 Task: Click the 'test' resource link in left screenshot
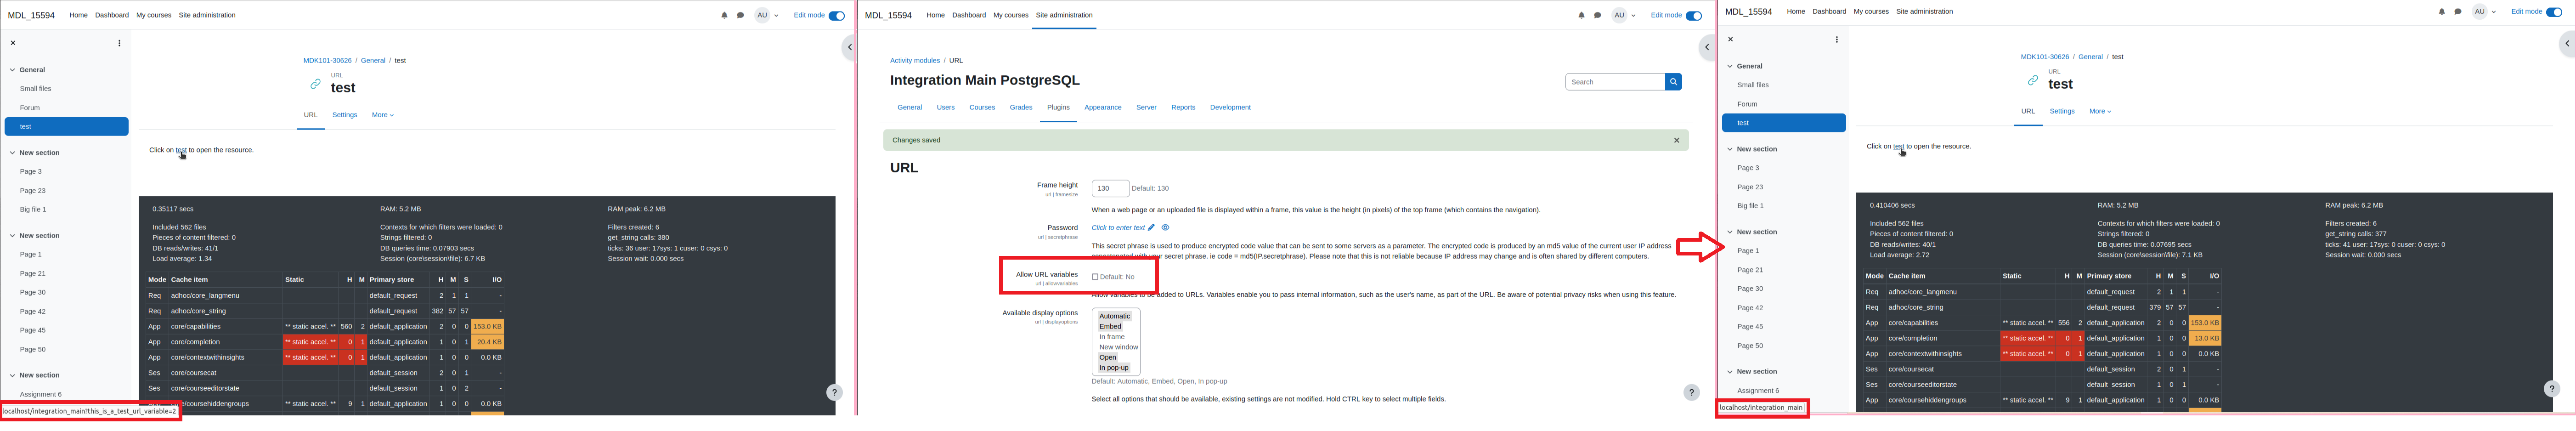181,150
